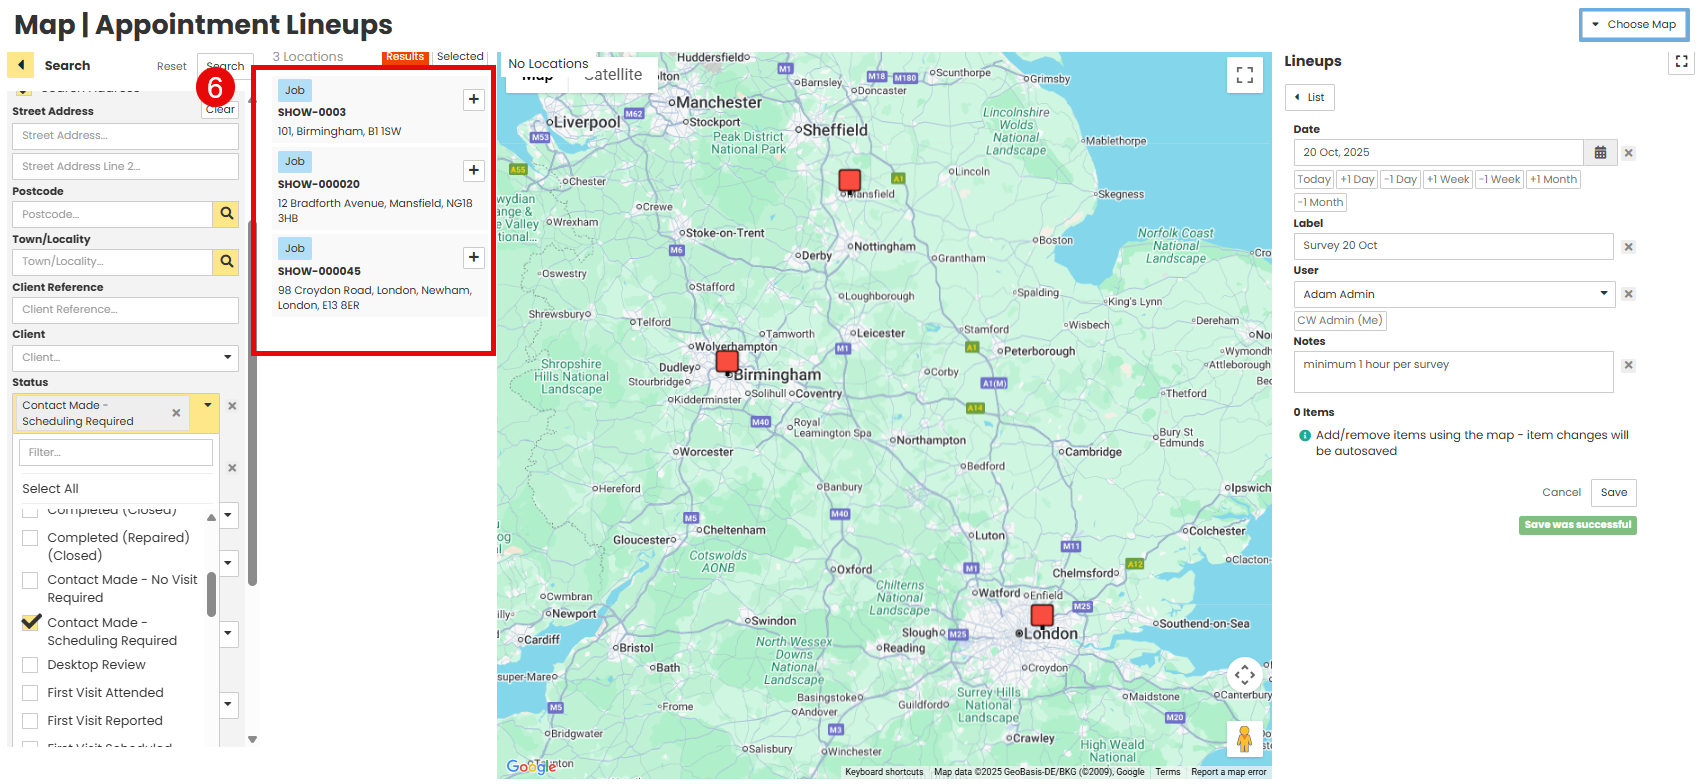This screenshot has width=1702, height=784.
Task: Focus the Label field containing Survey 20 Oct
Action: tap(1453, 246)
